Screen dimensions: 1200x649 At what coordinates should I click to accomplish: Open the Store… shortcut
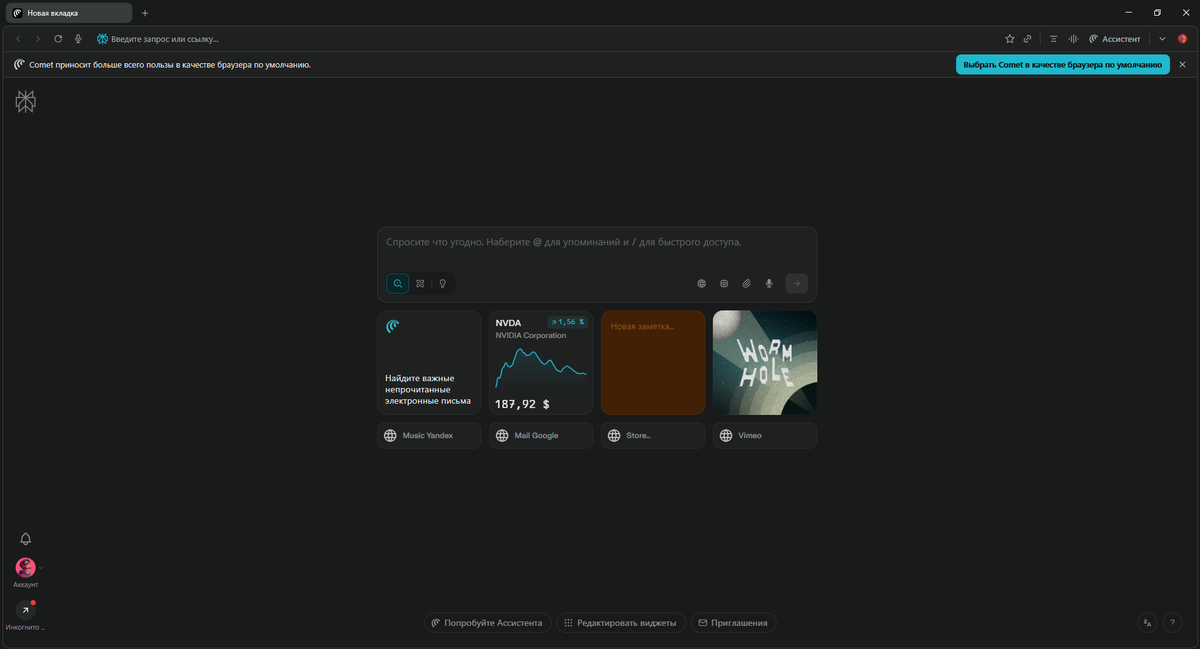pyautogui.click(x=653, y=436)
